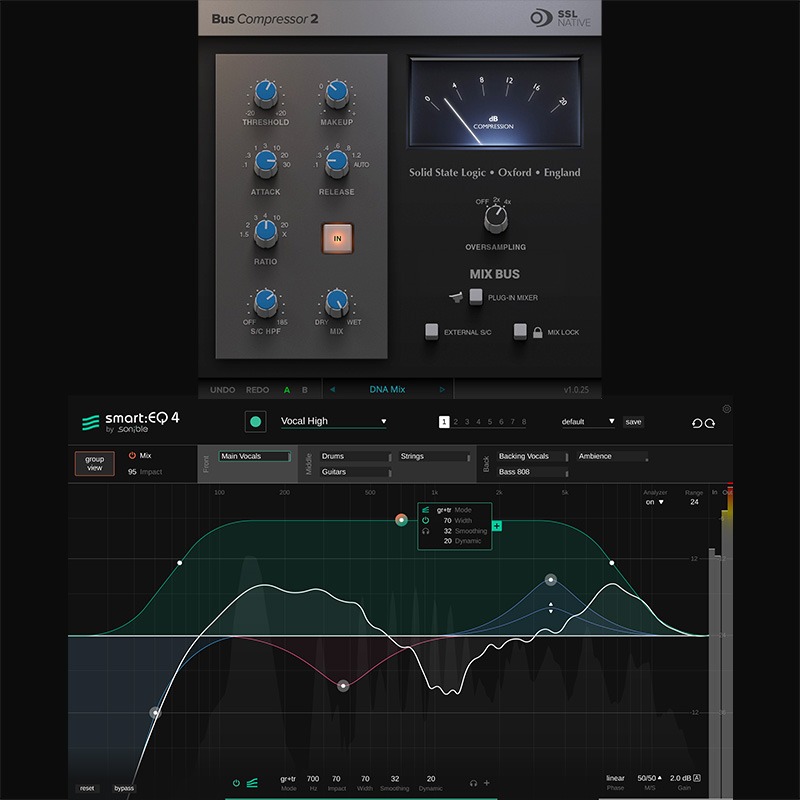This screenshot has width=800, height=800.
Task: Click the blue boost band node
Action: click(x=551, y=580)
